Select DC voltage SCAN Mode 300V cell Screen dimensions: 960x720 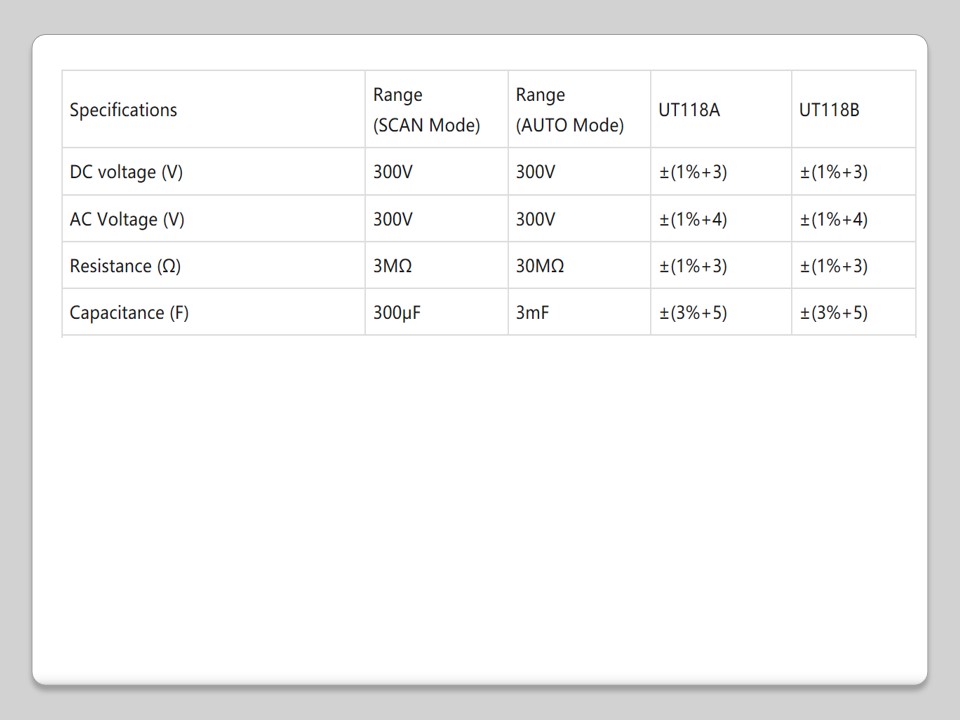point(393,172)
